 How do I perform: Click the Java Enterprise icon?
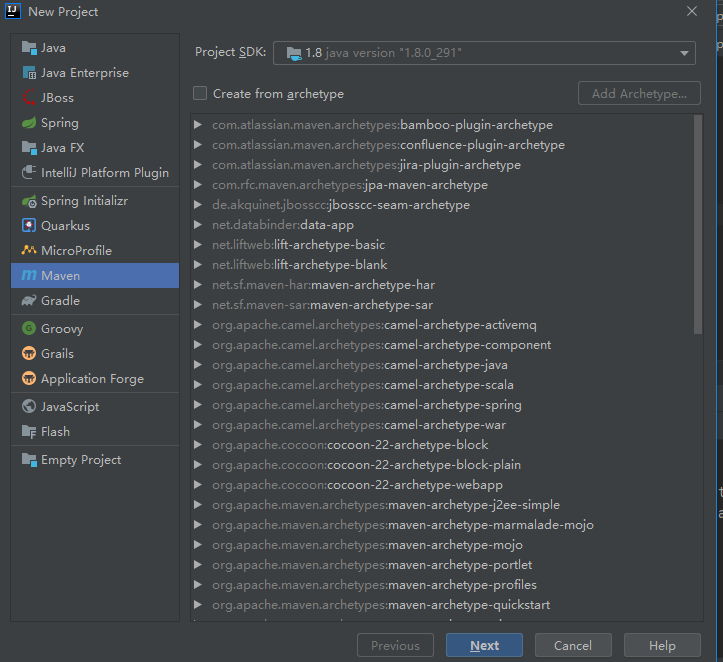pyautogui.click(x=29, y=73)
